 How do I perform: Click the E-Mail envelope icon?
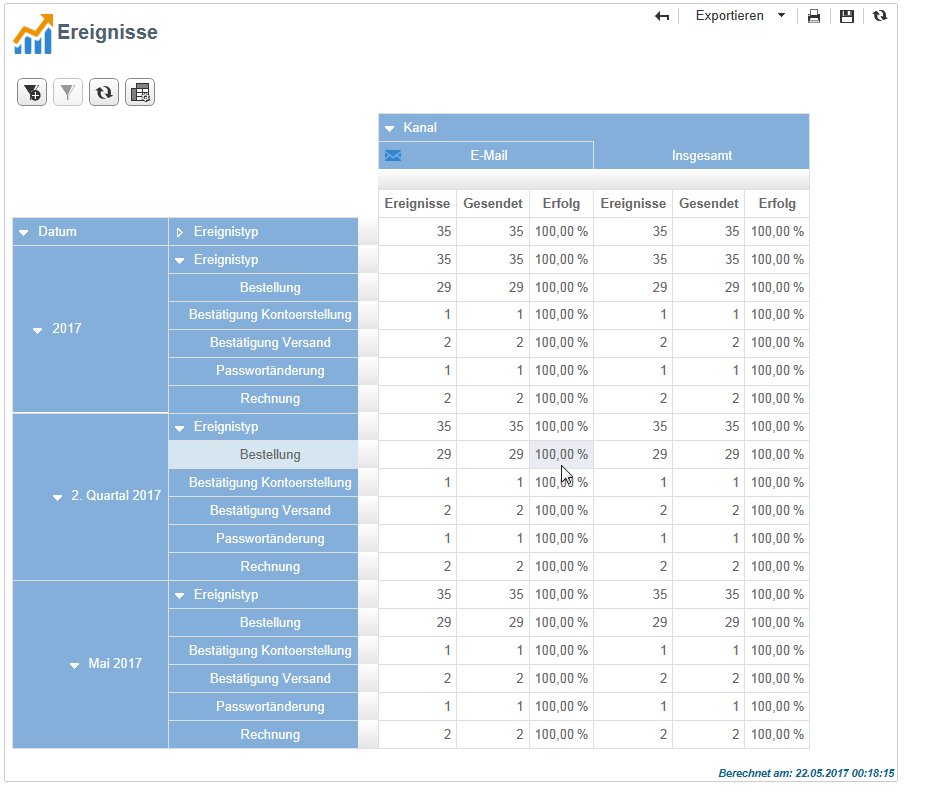393,155
